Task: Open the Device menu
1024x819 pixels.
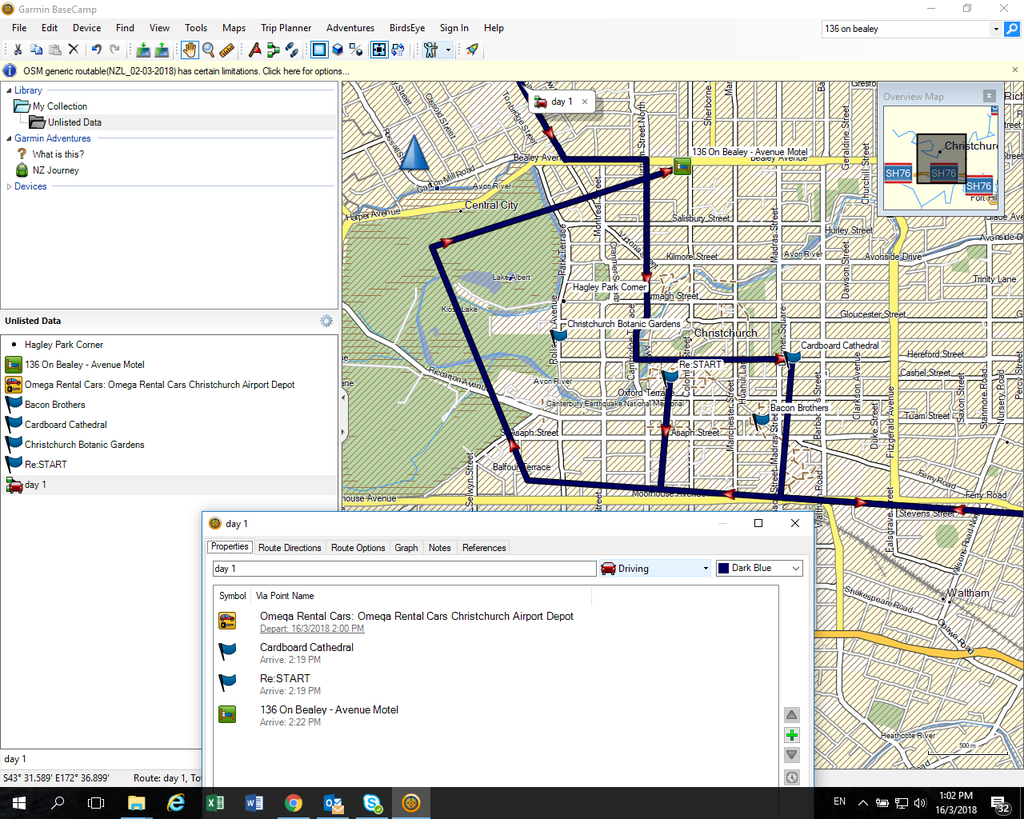Action: click(x=87, y=28)
